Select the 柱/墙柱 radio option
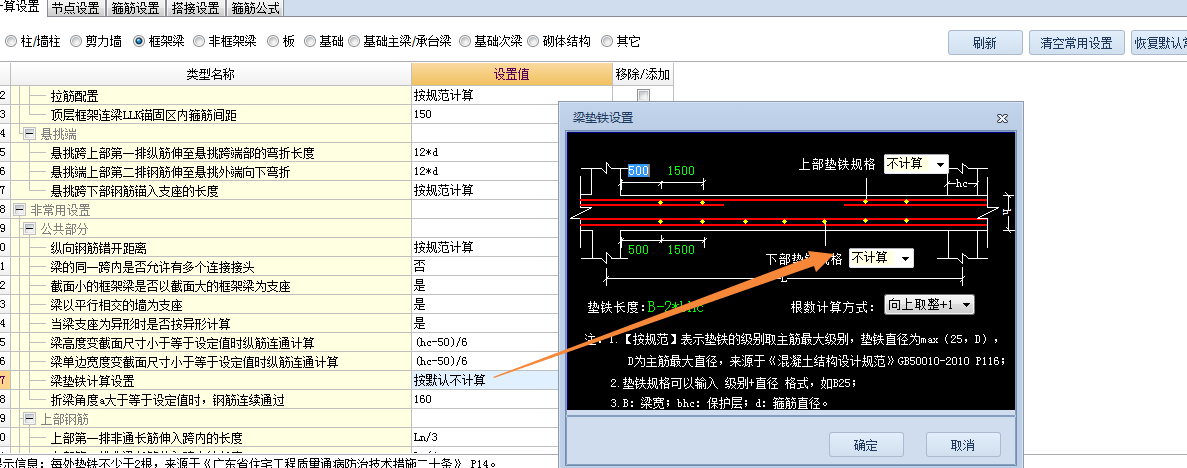1187x468 pixels. (x=11, y=42)
